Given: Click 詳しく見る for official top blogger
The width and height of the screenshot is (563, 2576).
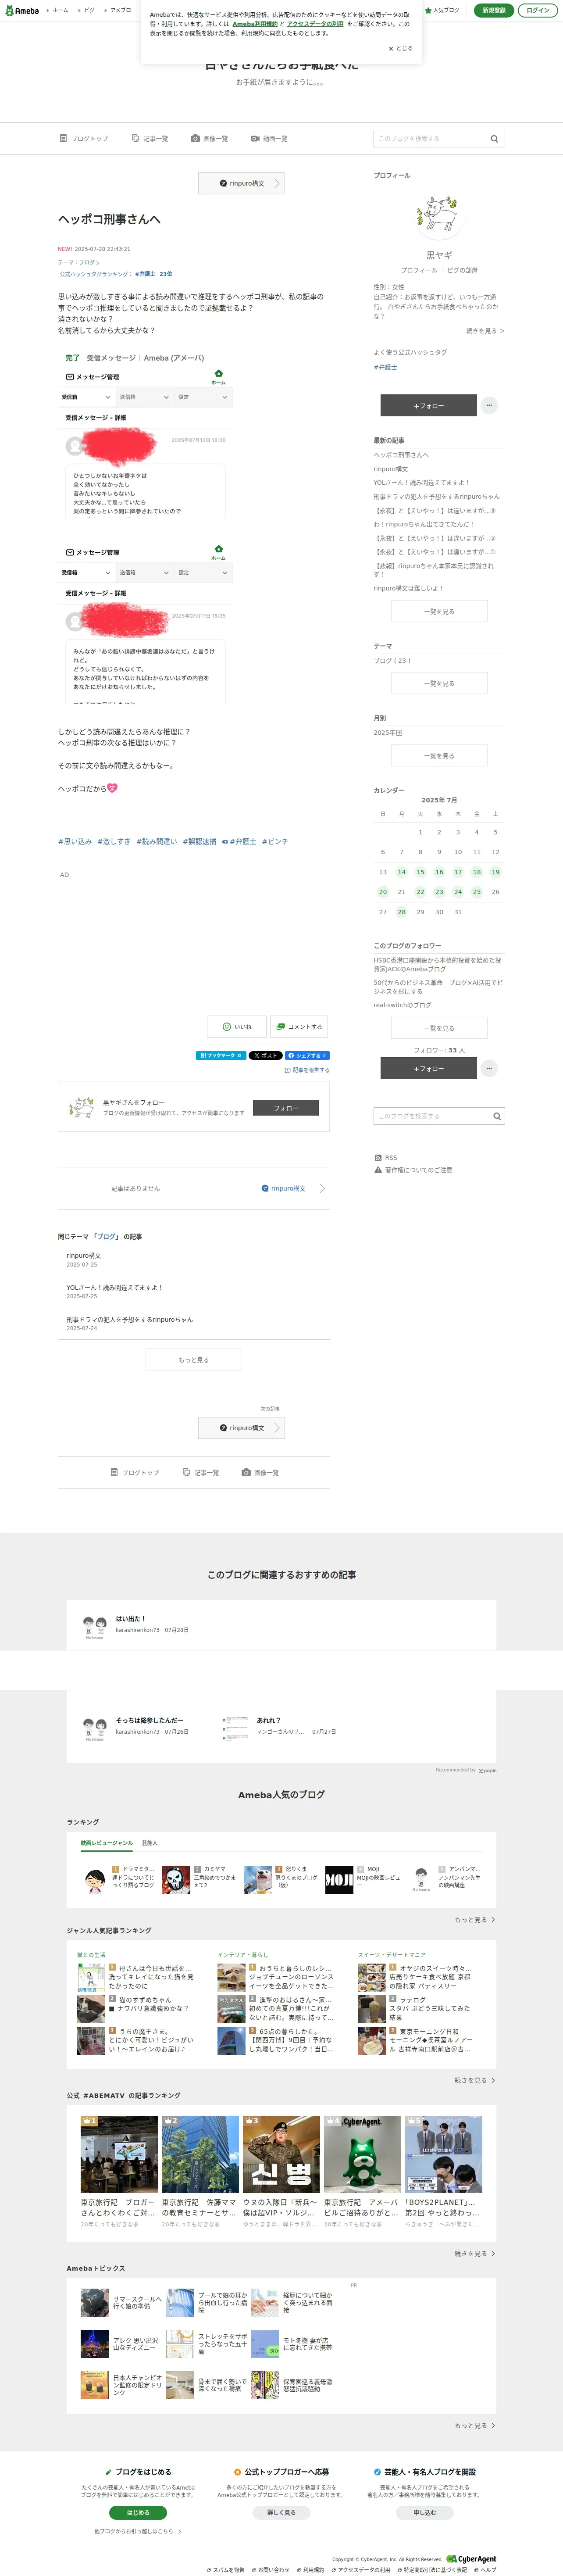Looking at the screenshot, I should coord(281,2512).
